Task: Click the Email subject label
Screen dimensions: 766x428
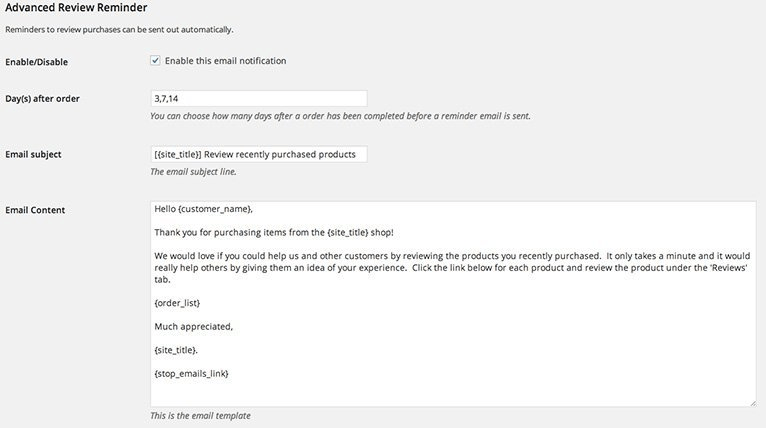Action: tap(33, 154)
